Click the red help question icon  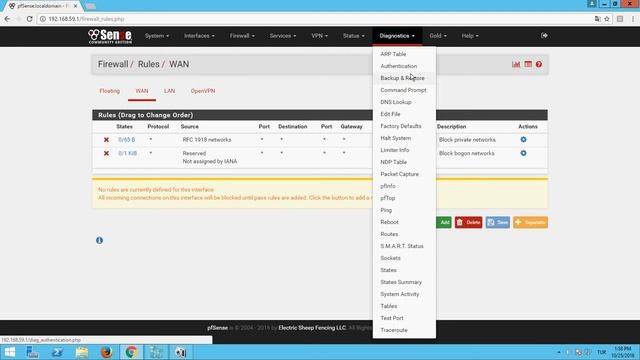[539, 64]
